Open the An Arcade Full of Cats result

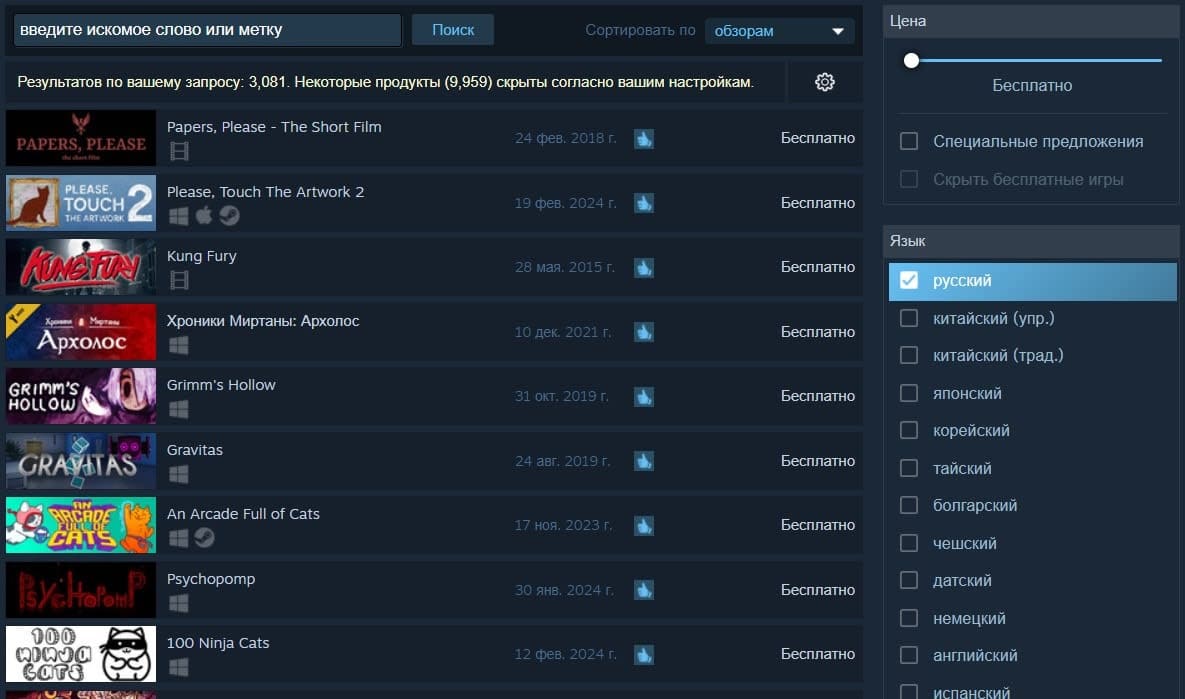coord(434,525)
